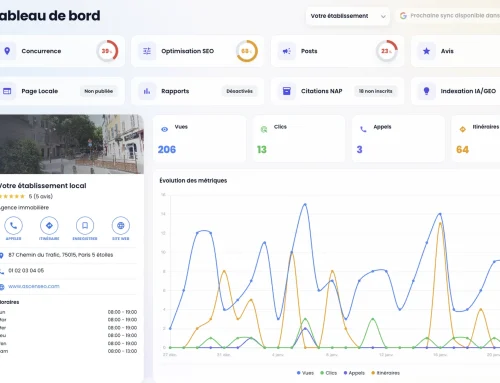Click the Google logo next to sync message

tap(403, 16)
